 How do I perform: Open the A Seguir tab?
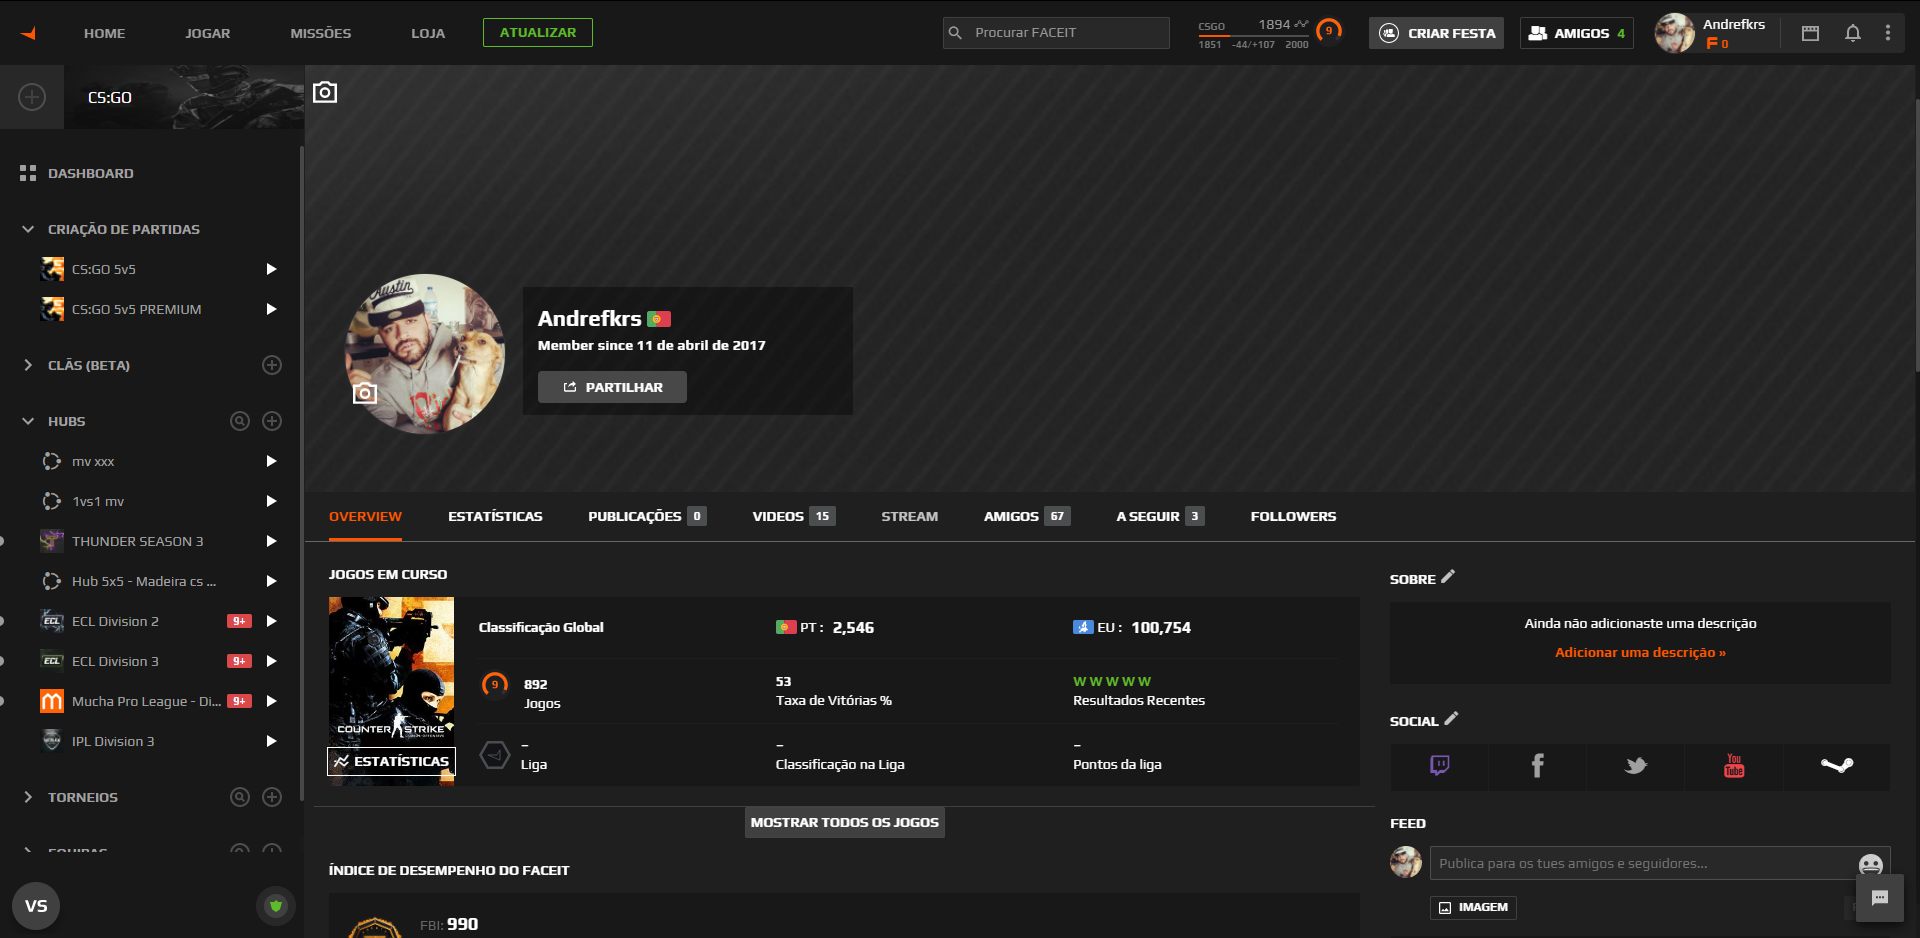[x=1160, y=516]
